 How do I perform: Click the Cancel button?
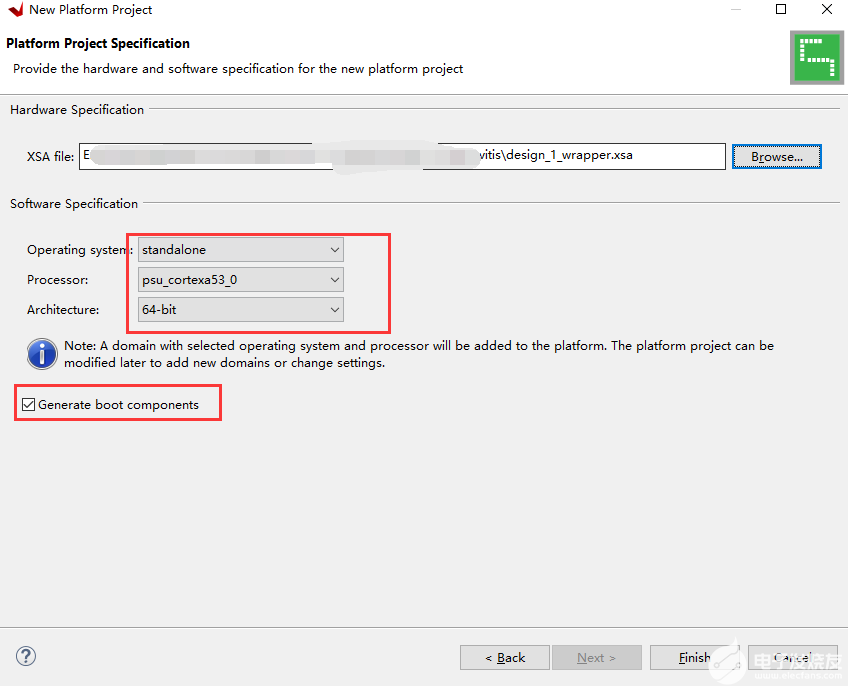pyautogui.click(x=792, y=657)
